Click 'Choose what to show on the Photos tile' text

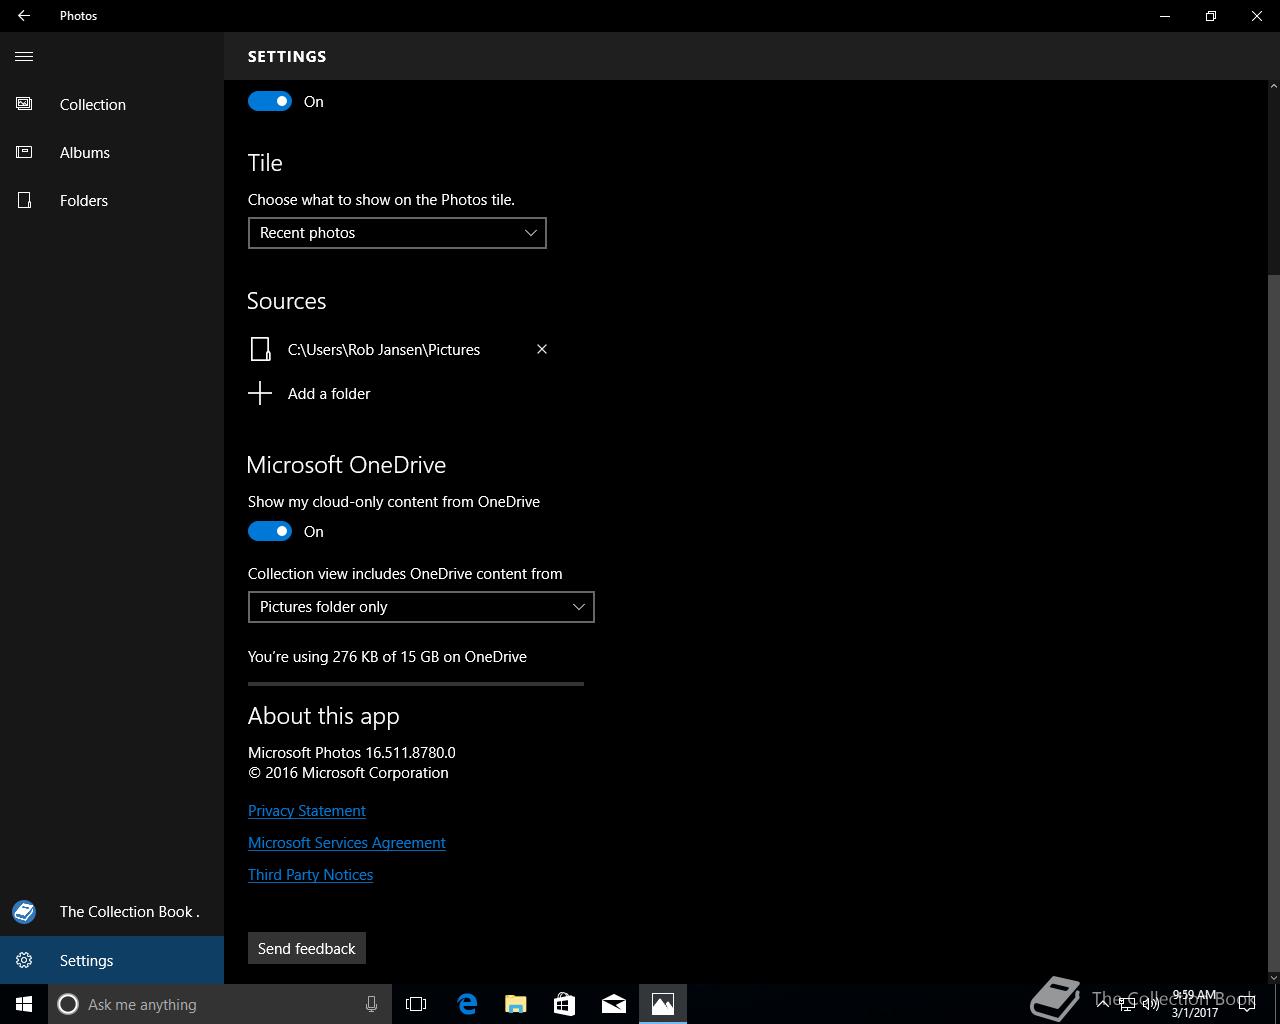(x=381, y=199)
